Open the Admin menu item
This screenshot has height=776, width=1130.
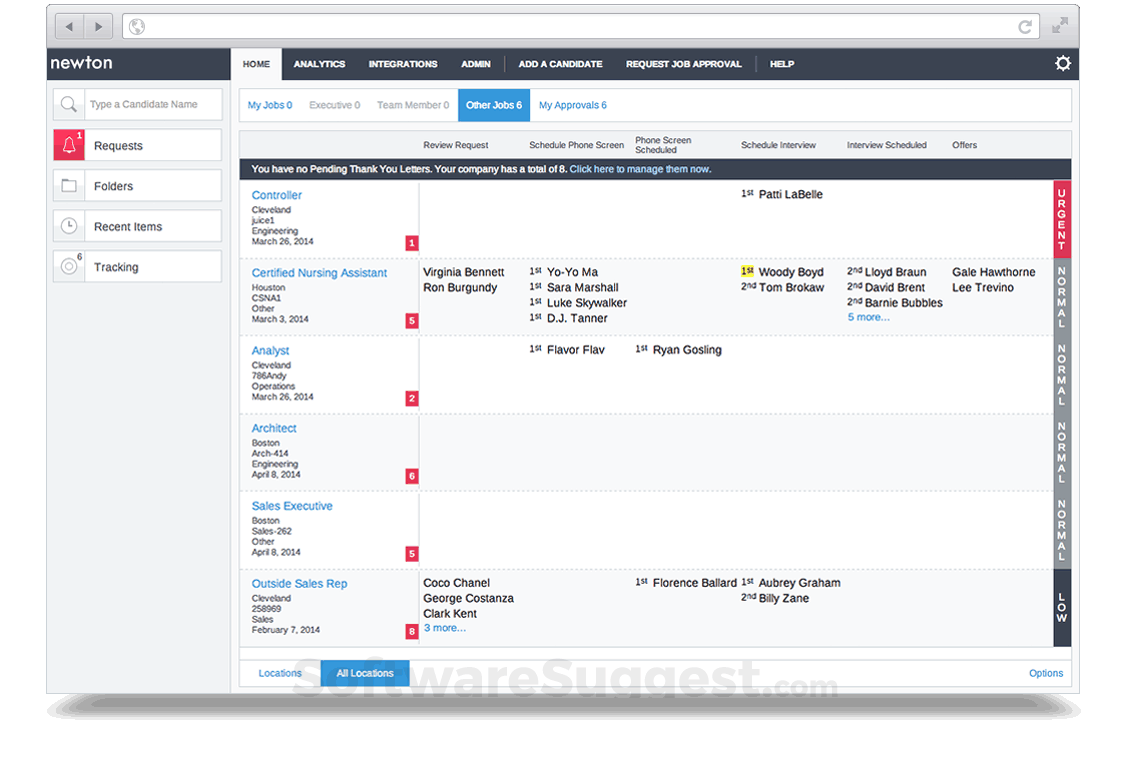476,63
